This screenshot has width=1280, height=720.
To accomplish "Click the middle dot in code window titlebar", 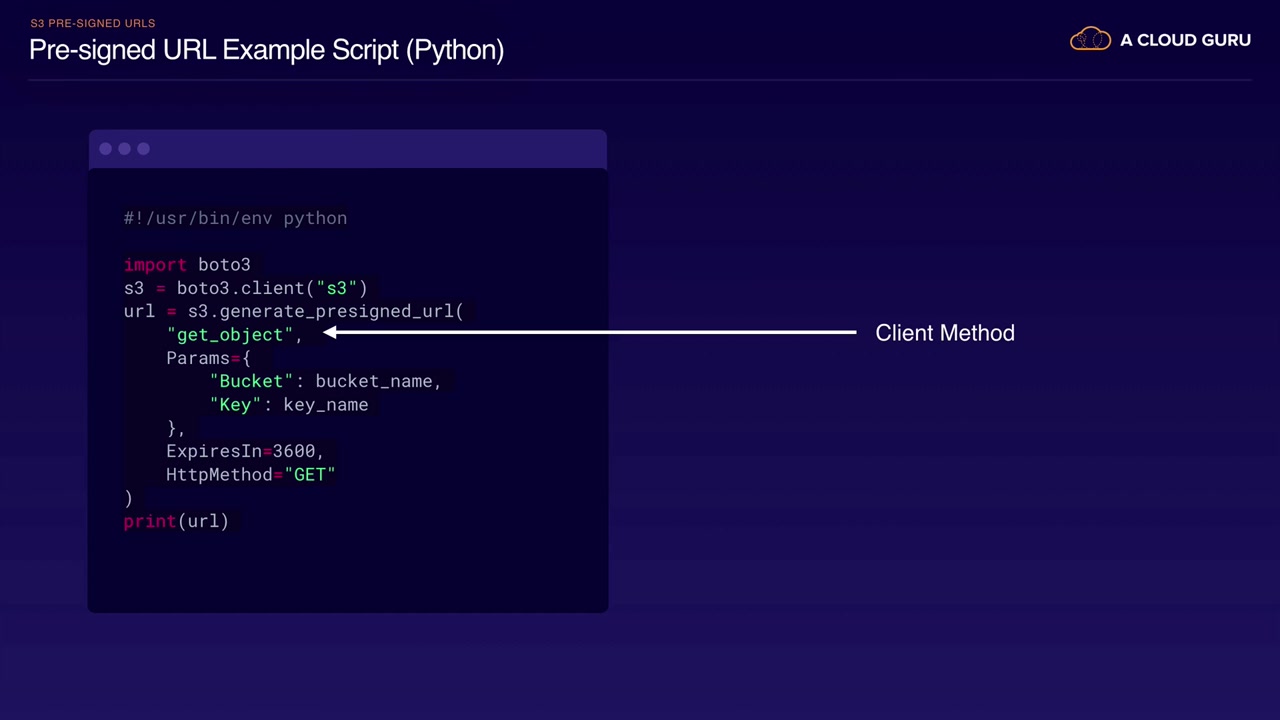I will click(125, 149).
